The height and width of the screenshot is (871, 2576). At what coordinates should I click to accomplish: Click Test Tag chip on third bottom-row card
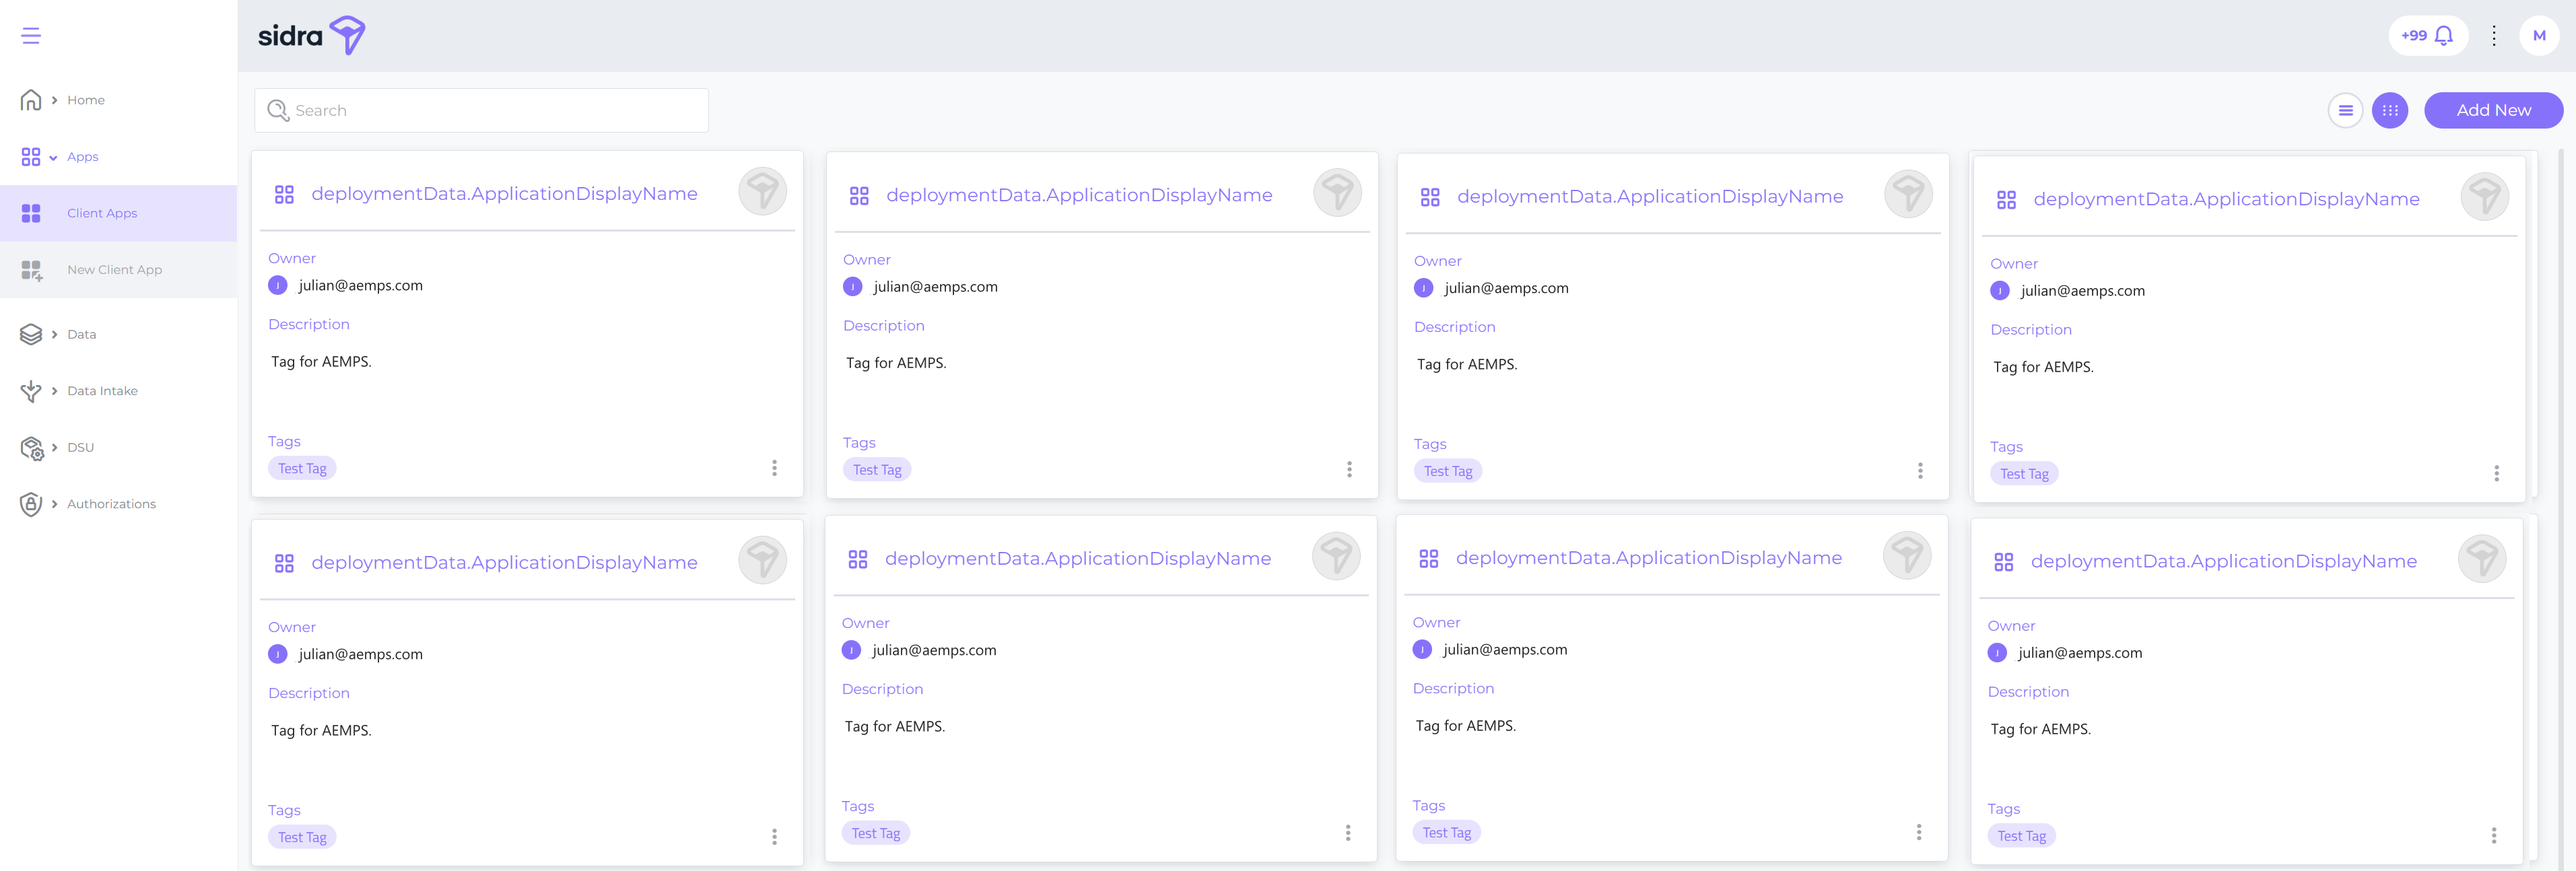tap(1447, 833)
